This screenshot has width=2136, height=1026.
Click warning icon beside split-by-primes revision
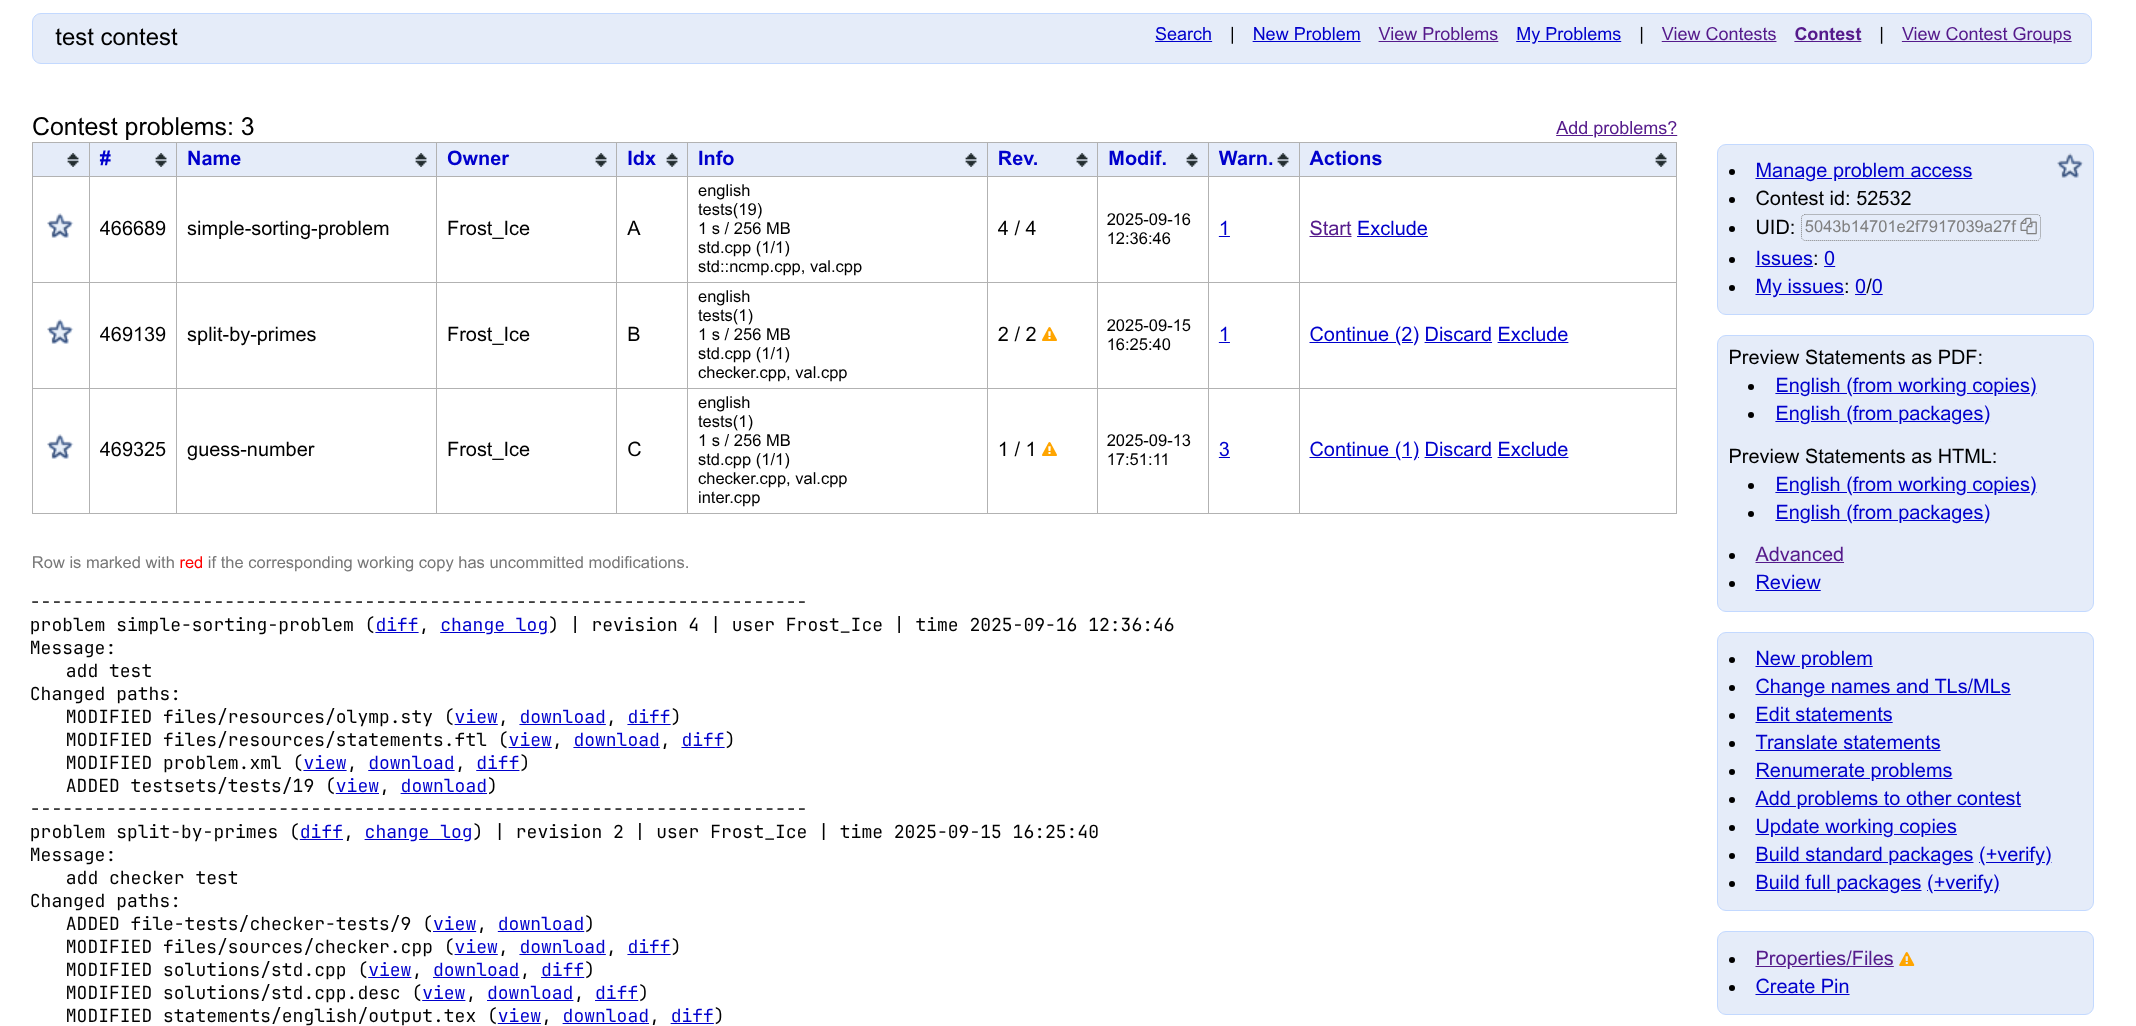[1049, 335]
